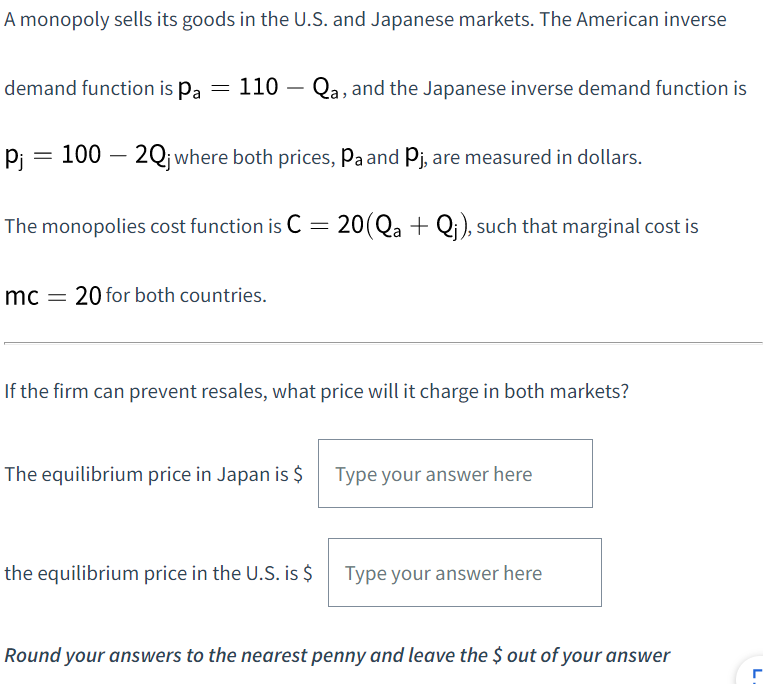Screen dimensions: 763x684
Task: Click the cost function C = 20(Qa + Qj)
Action: 378,226
